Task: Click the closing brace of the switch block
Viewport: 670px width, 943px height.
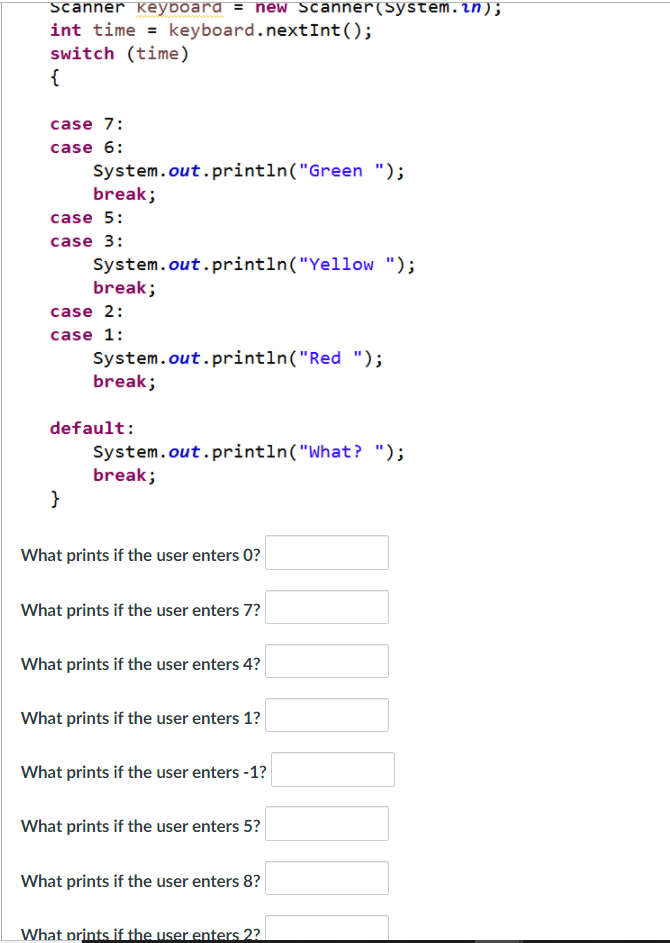Action: pyautogui.click(x=56, y=499)
